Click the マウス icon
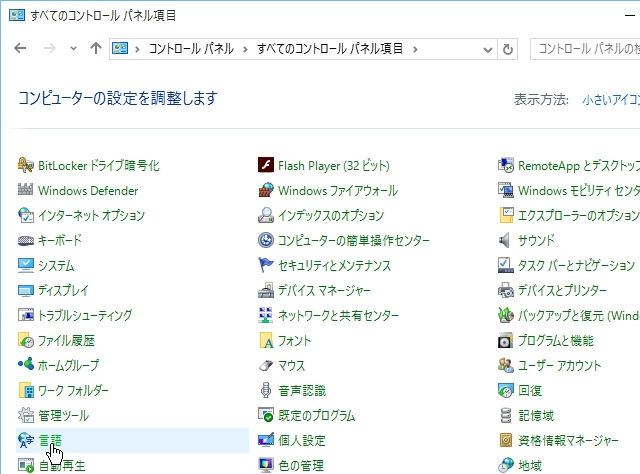The height and width of the screenshot is (474, 640). click(x=266, y=365)
